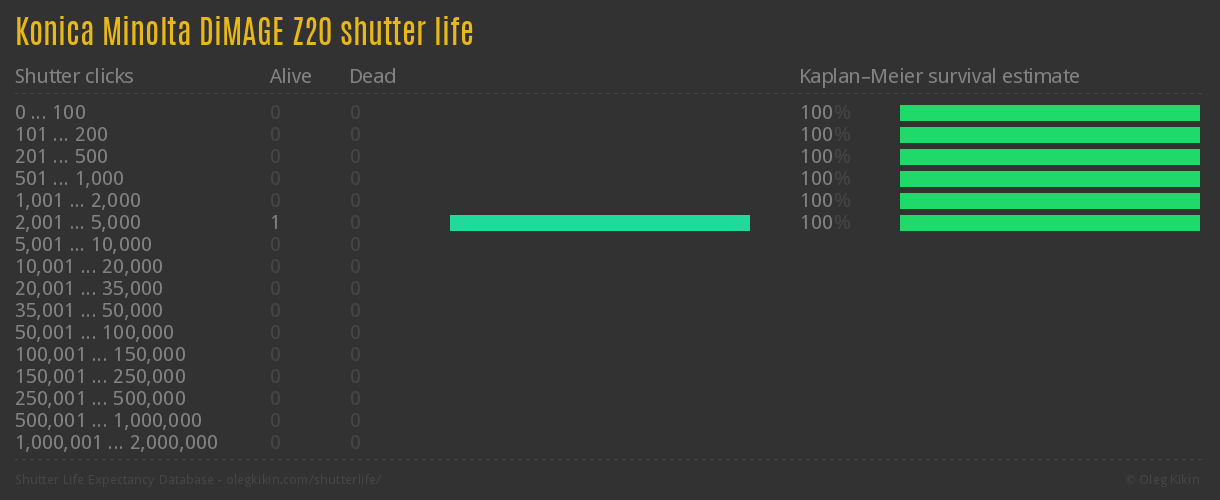Image resolution: width=1220 pixels, height=500 pixels.
Task: Click the survival bar in the 2,001 ... 5,000 row
Action: (1050, 223)
